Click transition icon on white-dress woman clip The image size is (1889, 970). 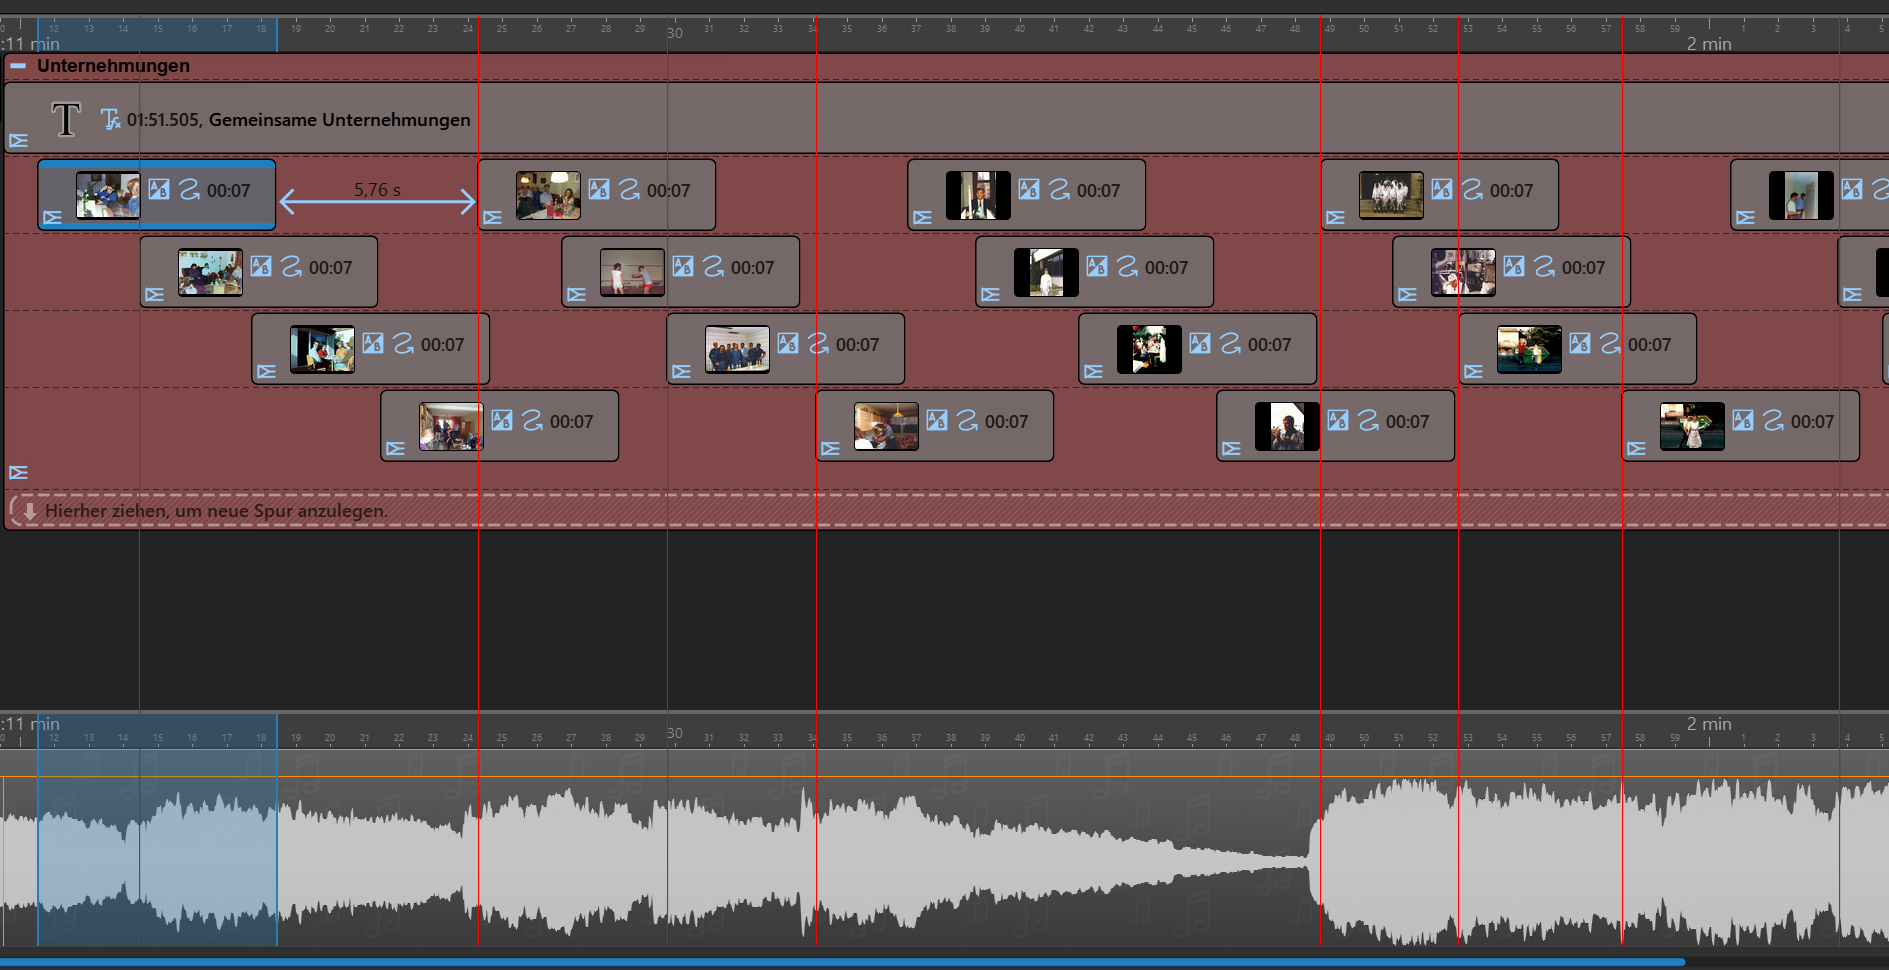pos(1097,266)
